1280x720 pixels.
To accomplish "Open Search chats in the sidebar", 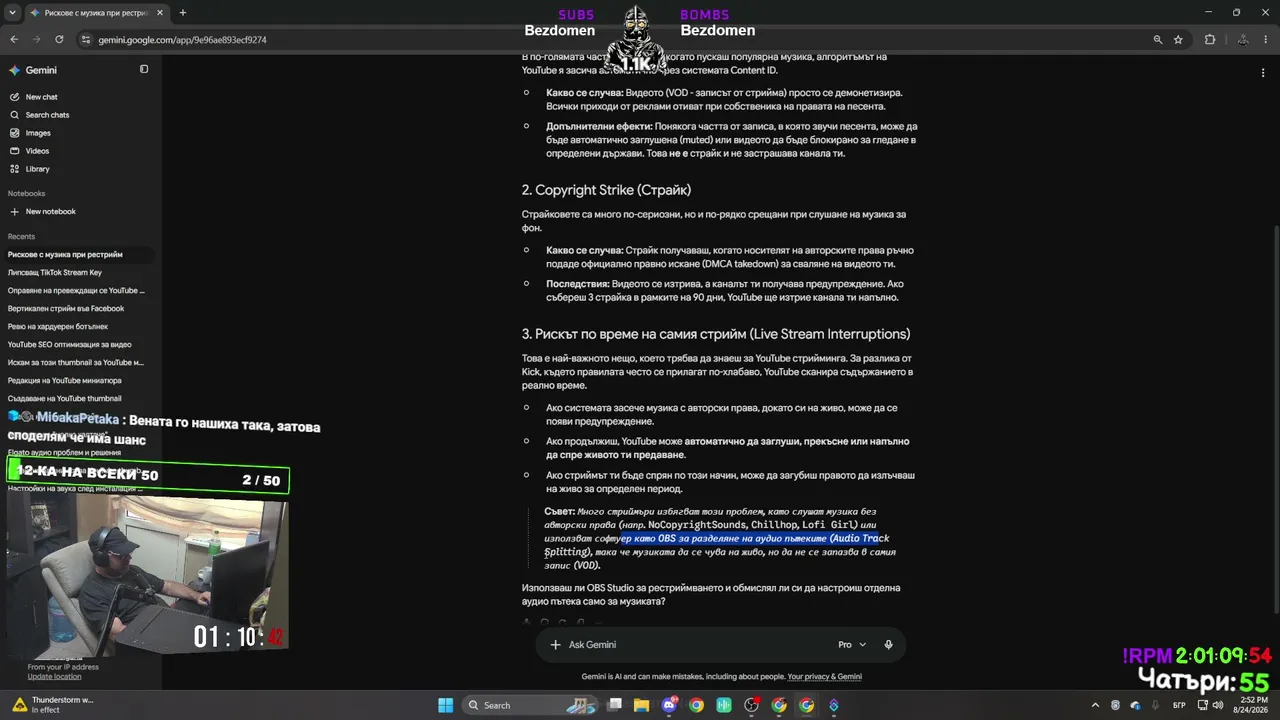I will (x=40, y=115).
